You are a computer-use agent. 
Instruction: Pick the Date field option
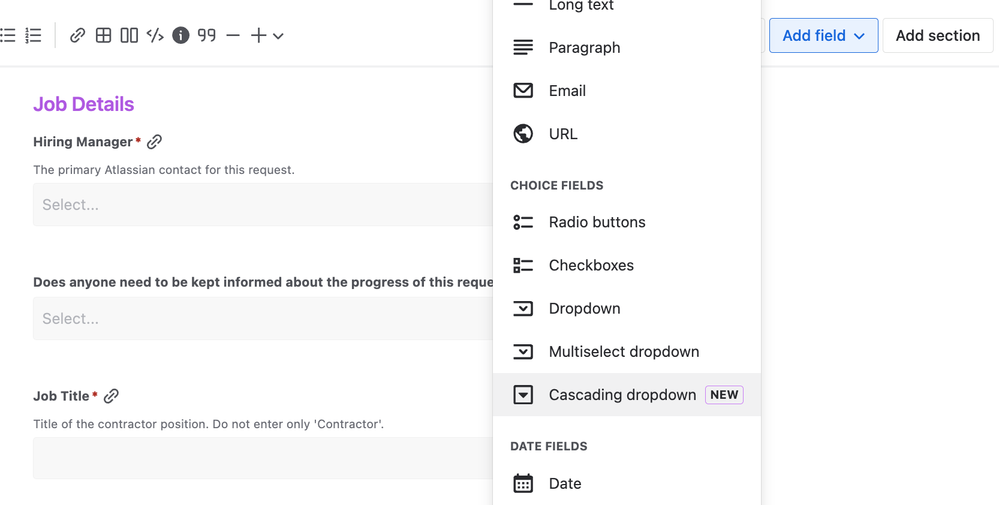[564, 483]
